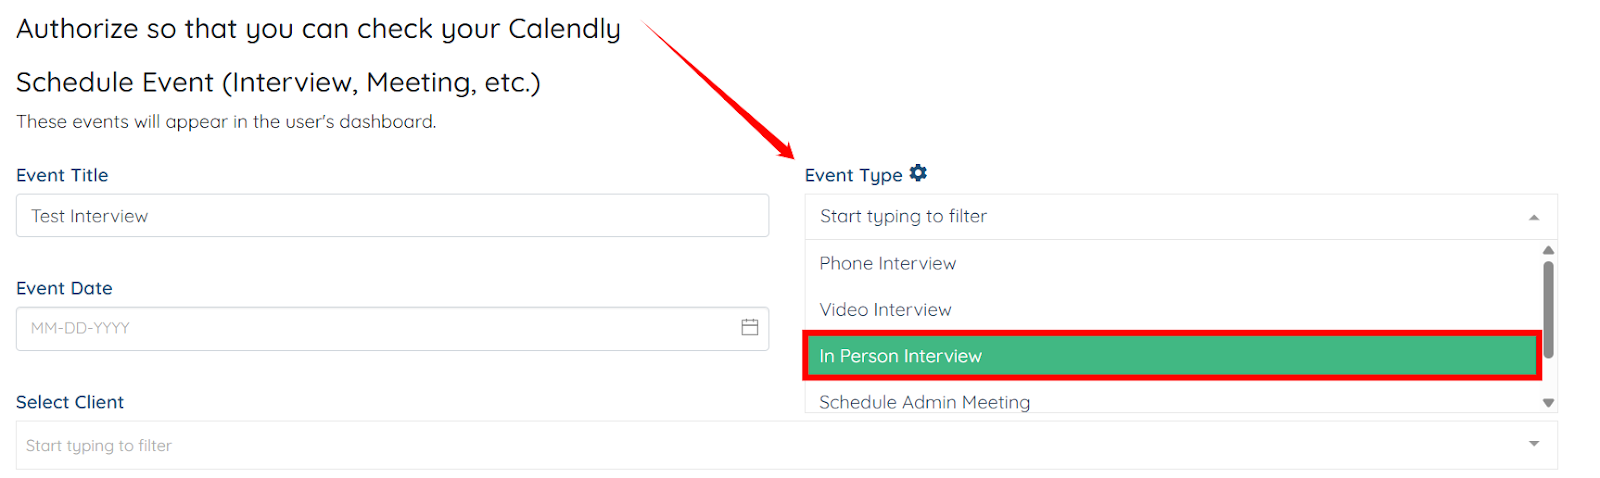This screenshot has width=1600, height=478.
Task: Select Schedule Admin Meeting option
Action: coord(924,402)
